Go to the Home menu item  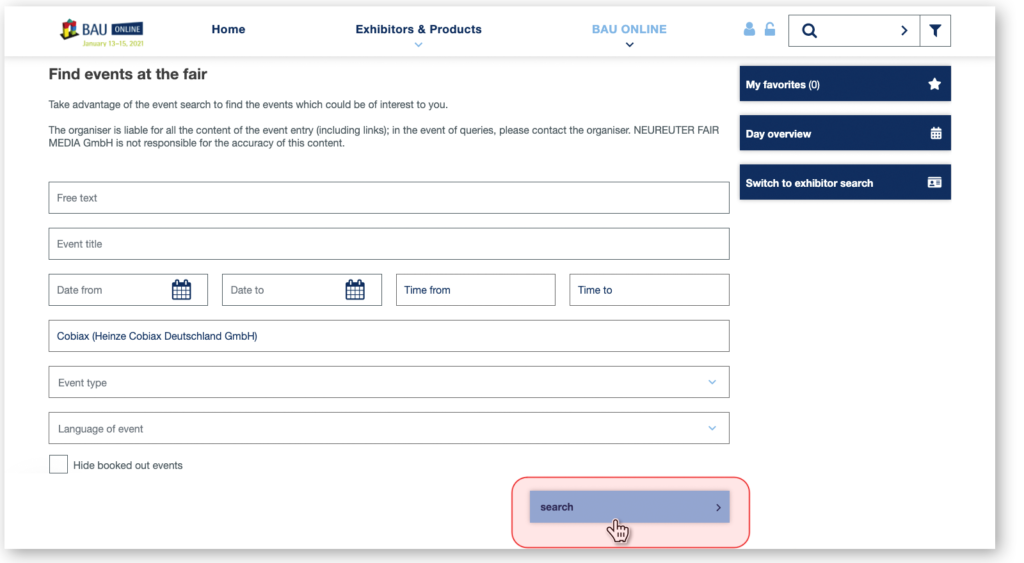click(228, 30)
